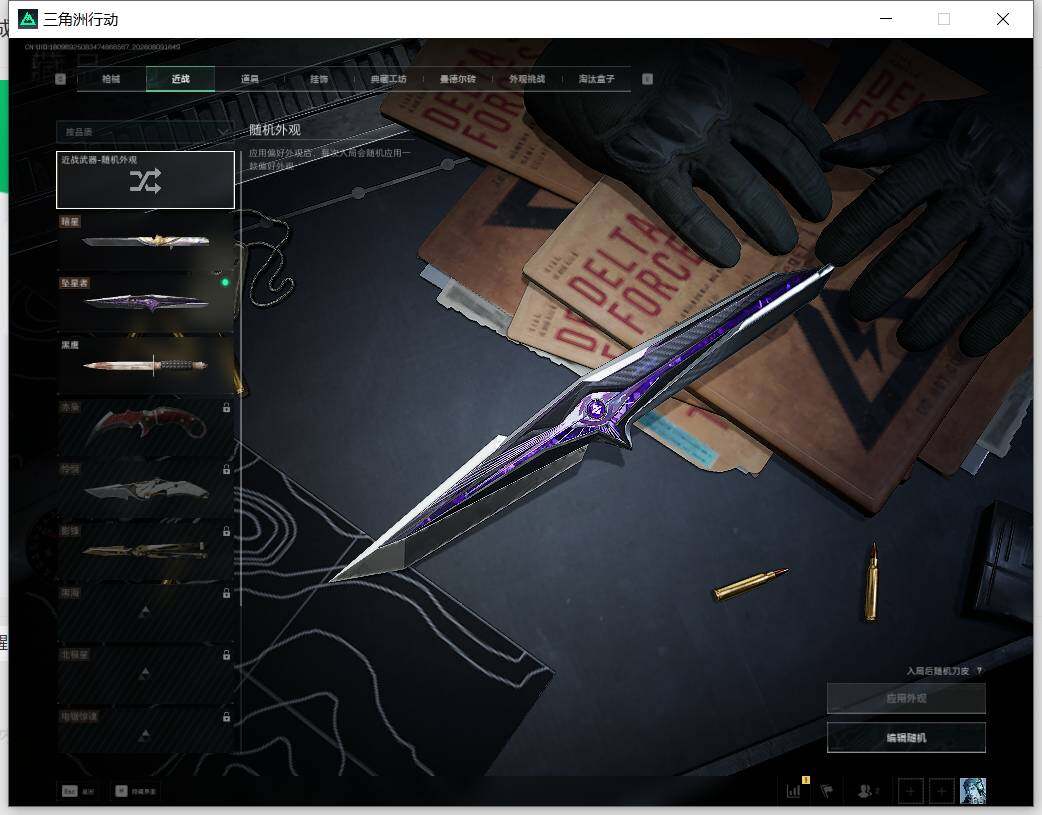Open help icon beside 入局后随机刀皮
Image resolution: width=1042 pixels, height=815 pixels.
pos(980,671)
